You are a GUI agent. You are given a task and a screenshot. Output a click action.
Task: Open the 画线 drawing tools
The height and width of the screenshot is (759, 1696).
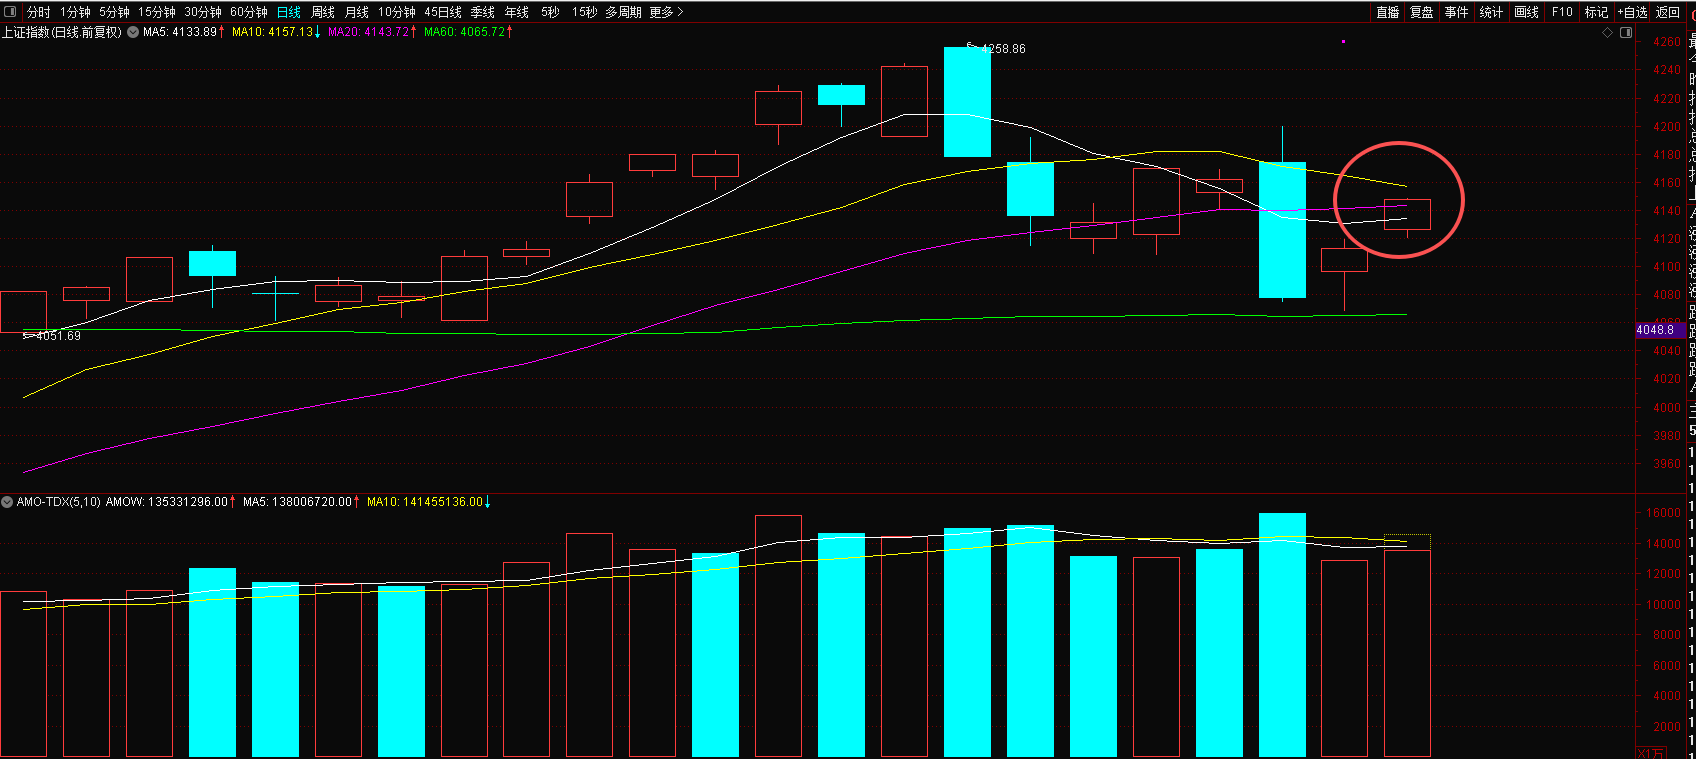(1527, 12)
